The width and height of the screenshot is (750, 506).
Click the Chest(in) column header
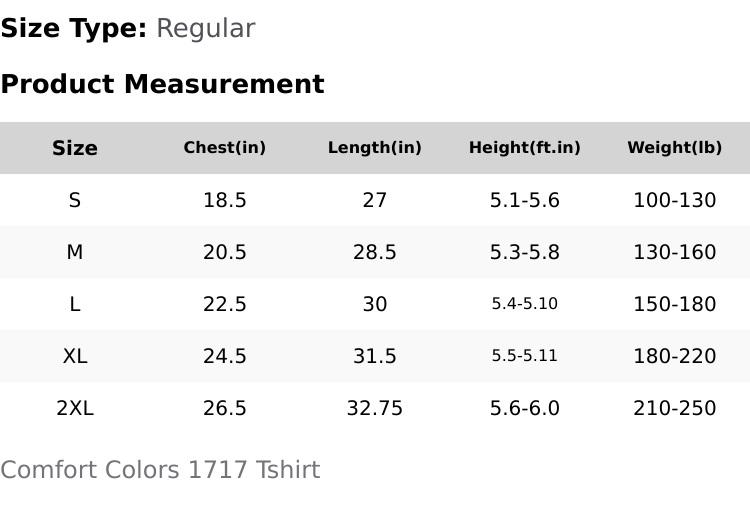pyautogui.click(x=224, y=147)
